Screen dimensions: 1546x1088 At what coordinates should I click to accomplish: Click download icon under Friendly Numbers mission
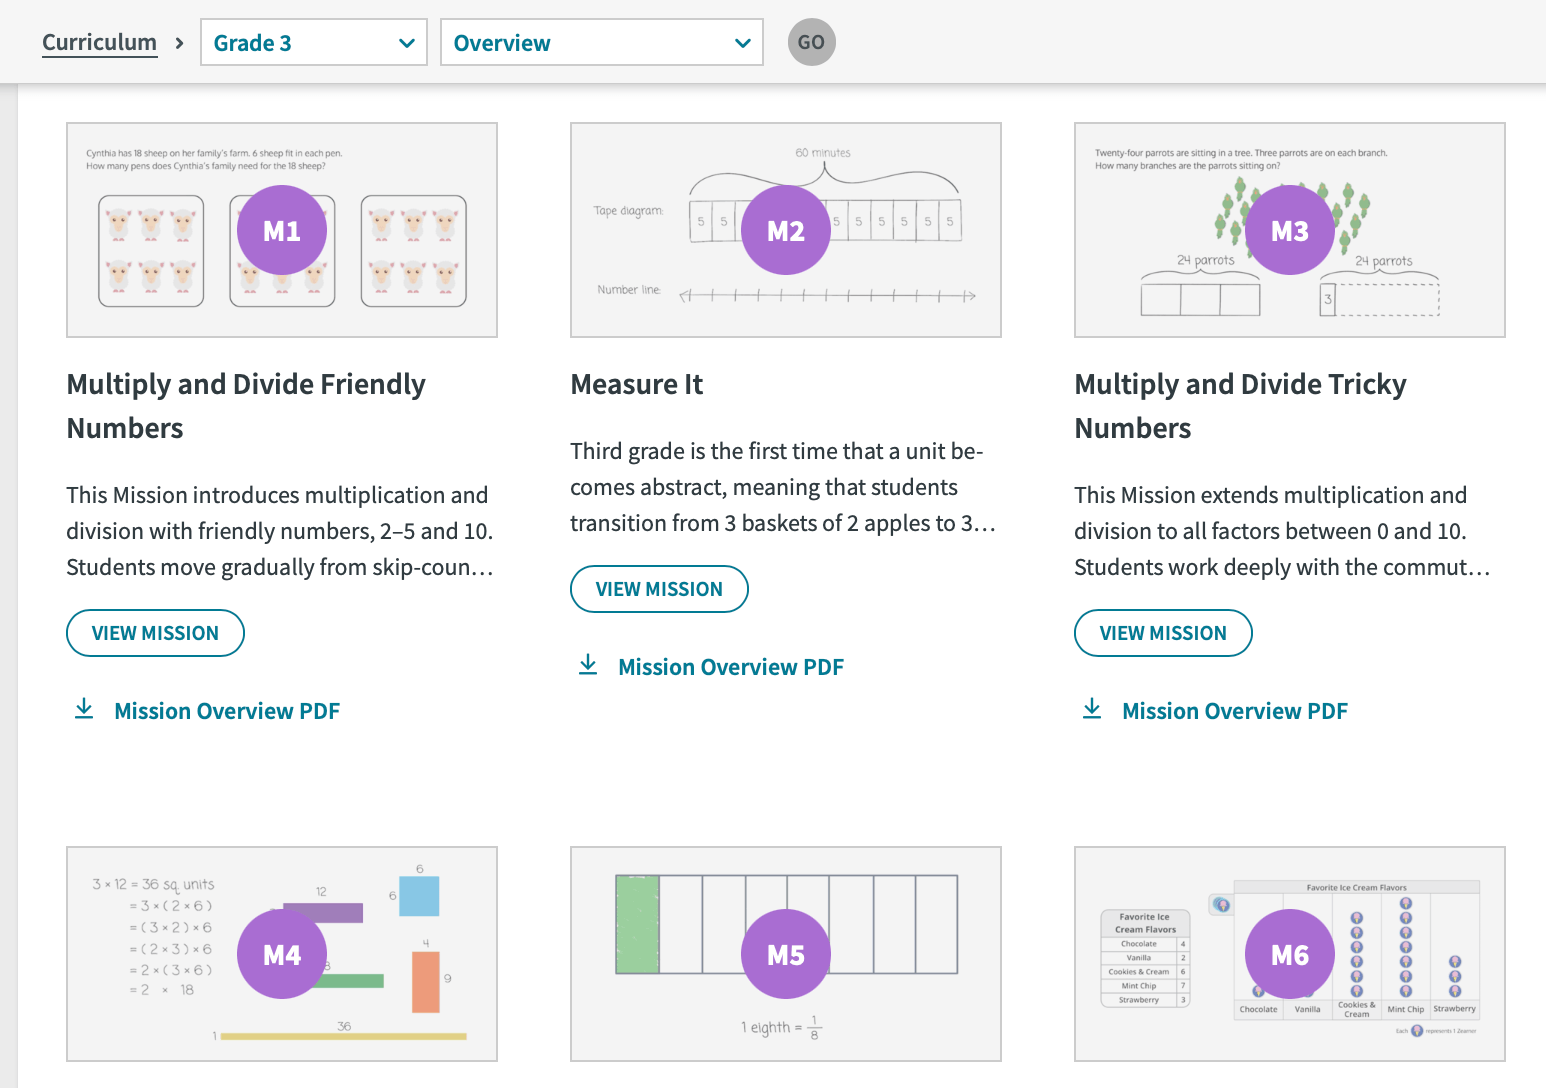pos(84,709)
